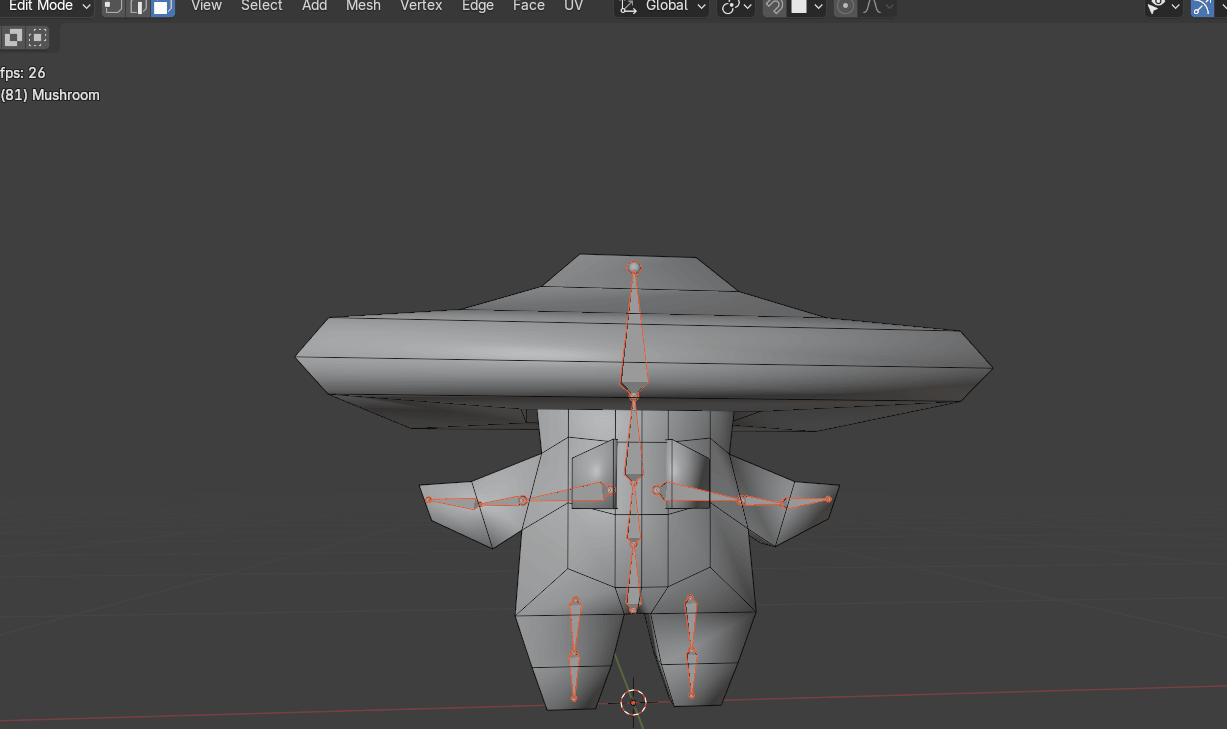Toggle the snap magnet
Viewport: 1227px width, 729px height.
click(773, 7)
